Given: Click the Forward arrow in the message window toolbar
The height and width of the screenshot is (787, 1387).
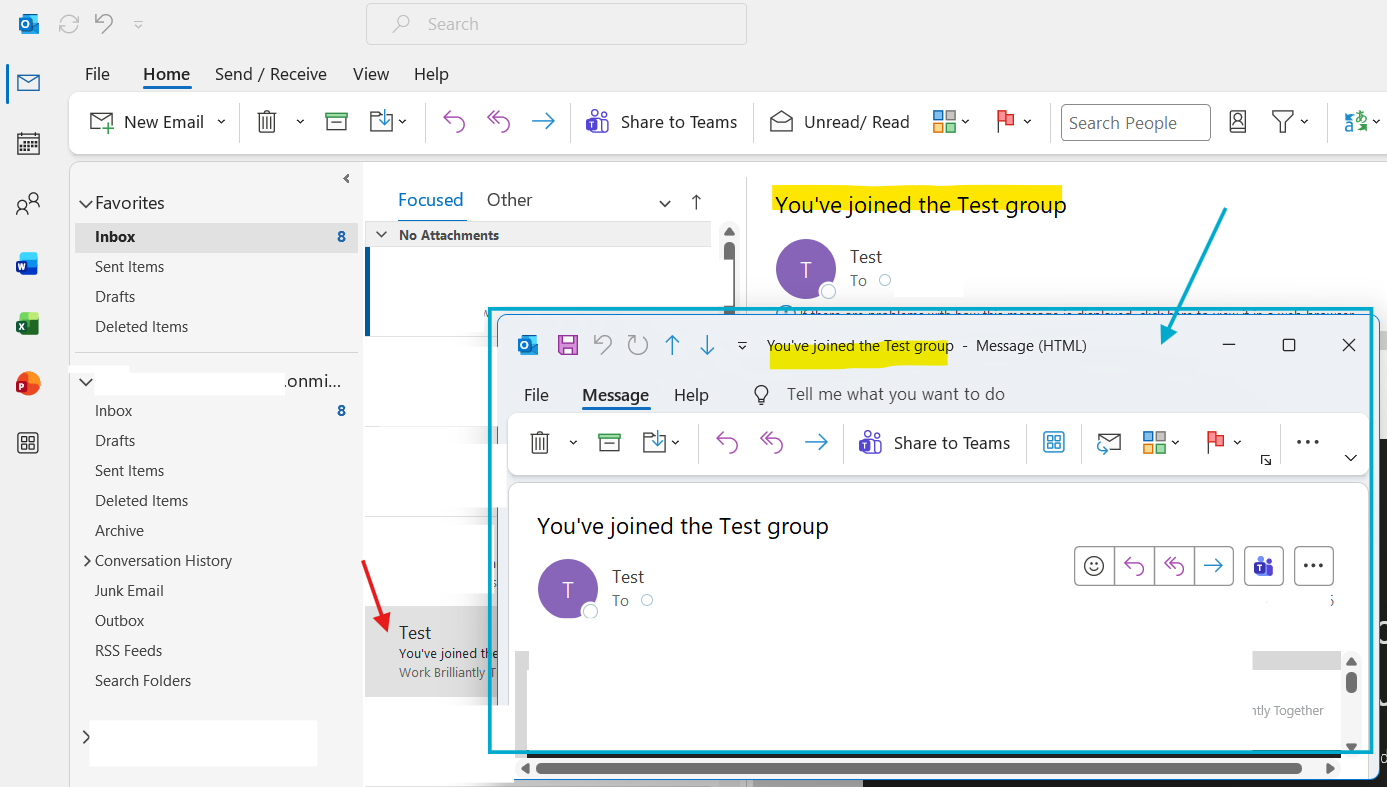Looking at the screenshot, I should coord(816,443).
